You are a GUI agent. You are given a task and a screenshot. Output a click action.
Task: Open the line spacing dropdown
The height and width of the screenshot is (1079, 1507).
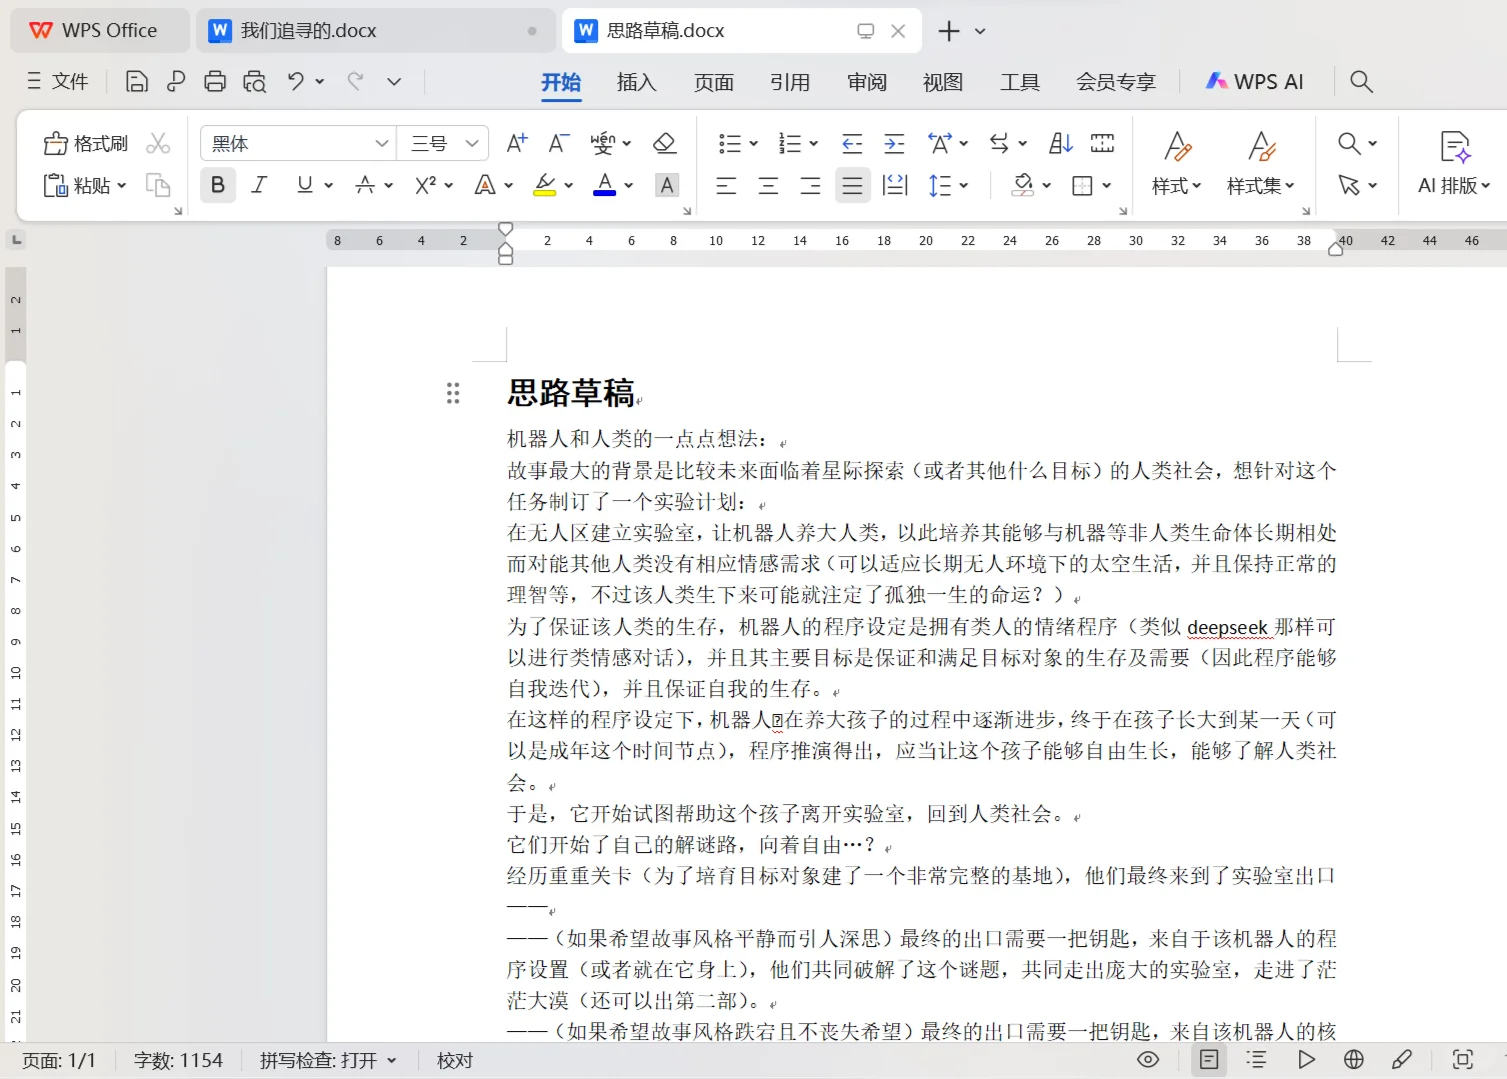pos(947,185)
